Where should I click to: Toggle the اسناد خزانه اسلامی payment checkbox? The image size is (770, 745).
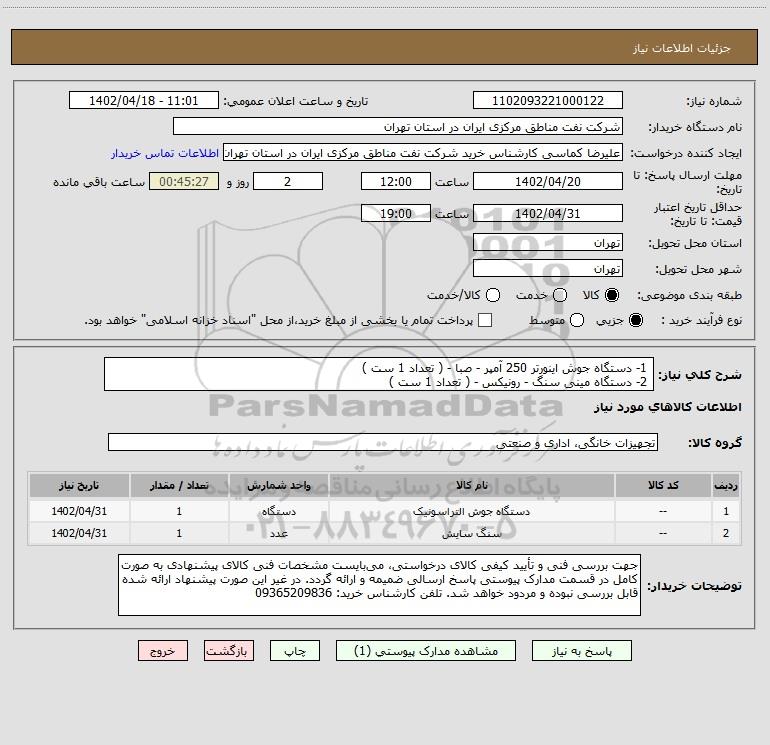485,320
